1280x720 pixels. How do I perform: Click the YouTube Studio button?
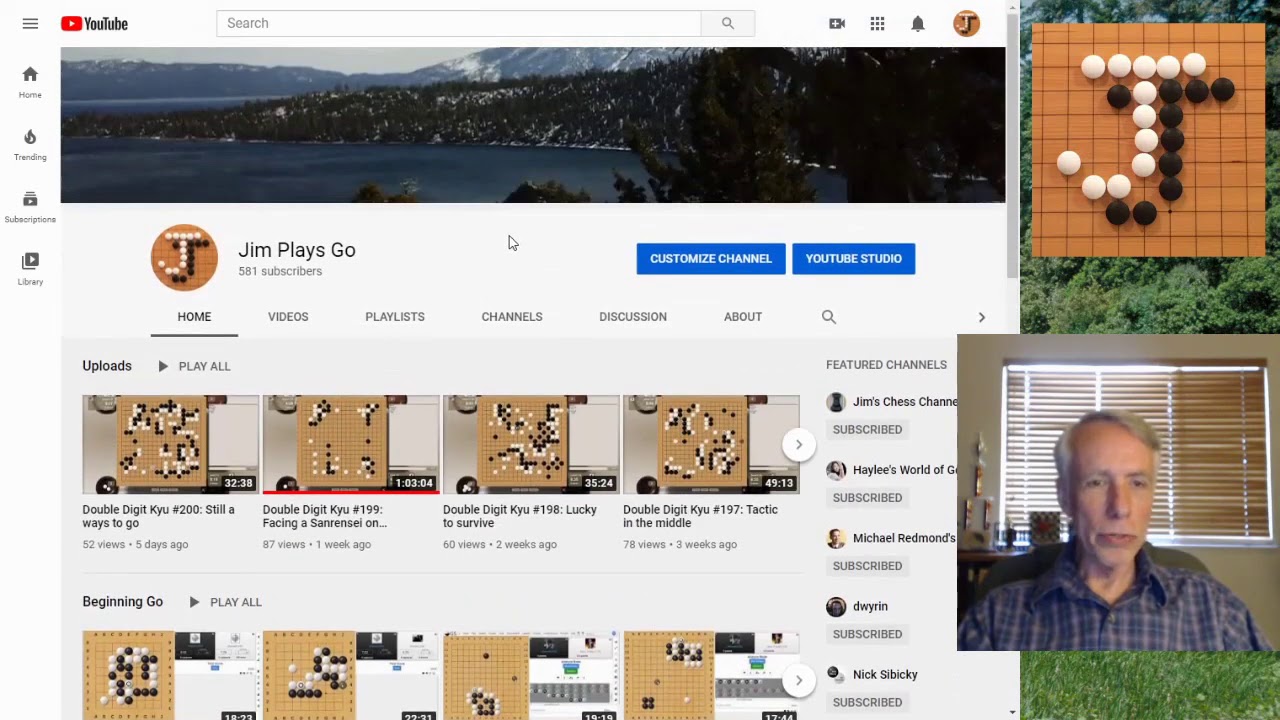click(854, 258)
